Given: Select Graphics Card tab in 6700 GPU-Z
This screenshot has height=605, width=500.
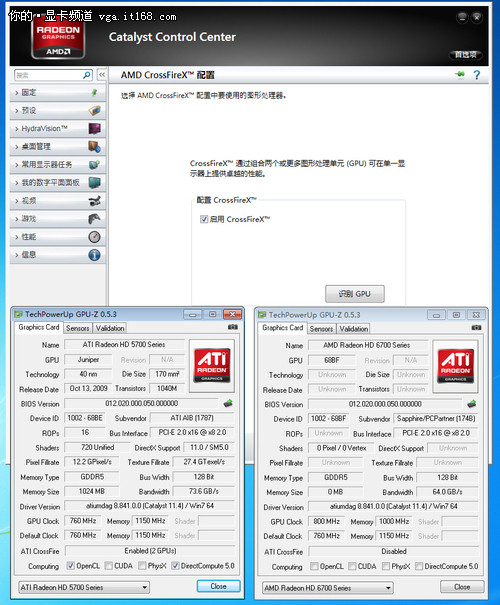Looking at the screenshot, I should (x=282, y=328).
